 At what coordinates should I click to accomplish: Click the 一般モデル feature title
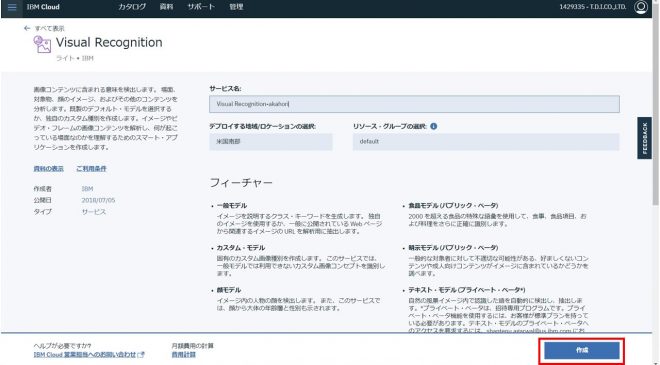232,205
